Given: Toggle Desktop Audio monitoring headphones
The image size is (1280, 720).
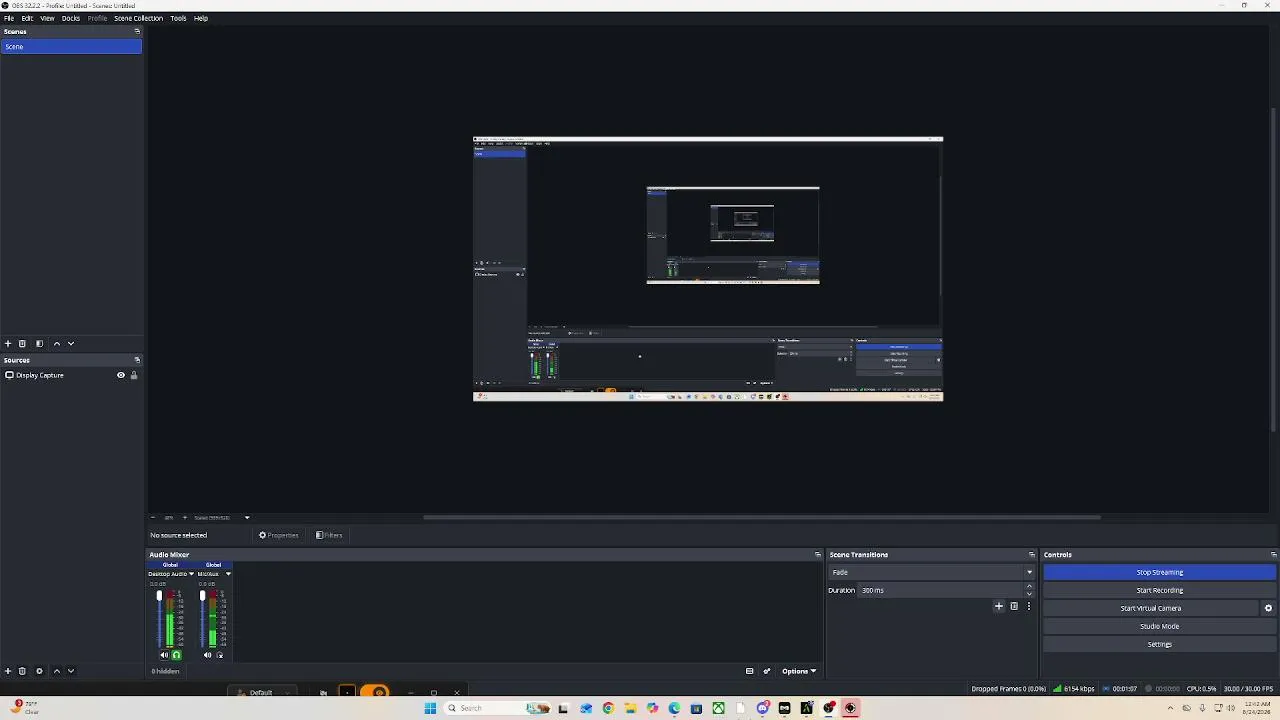Looking at the screenshot, I should [176, 655].
